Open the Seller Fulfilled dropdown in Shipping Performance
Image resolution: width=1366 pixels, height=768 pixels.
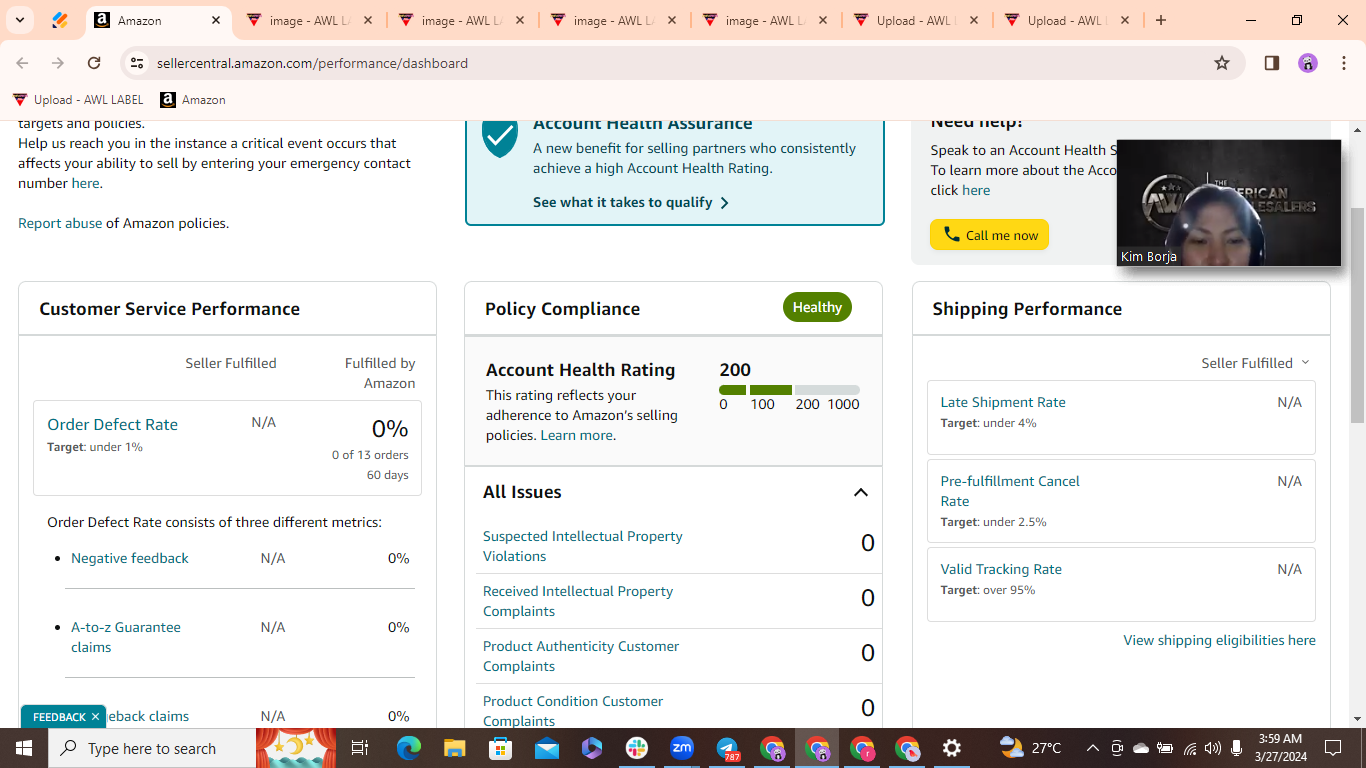(x=1255, y=363)
